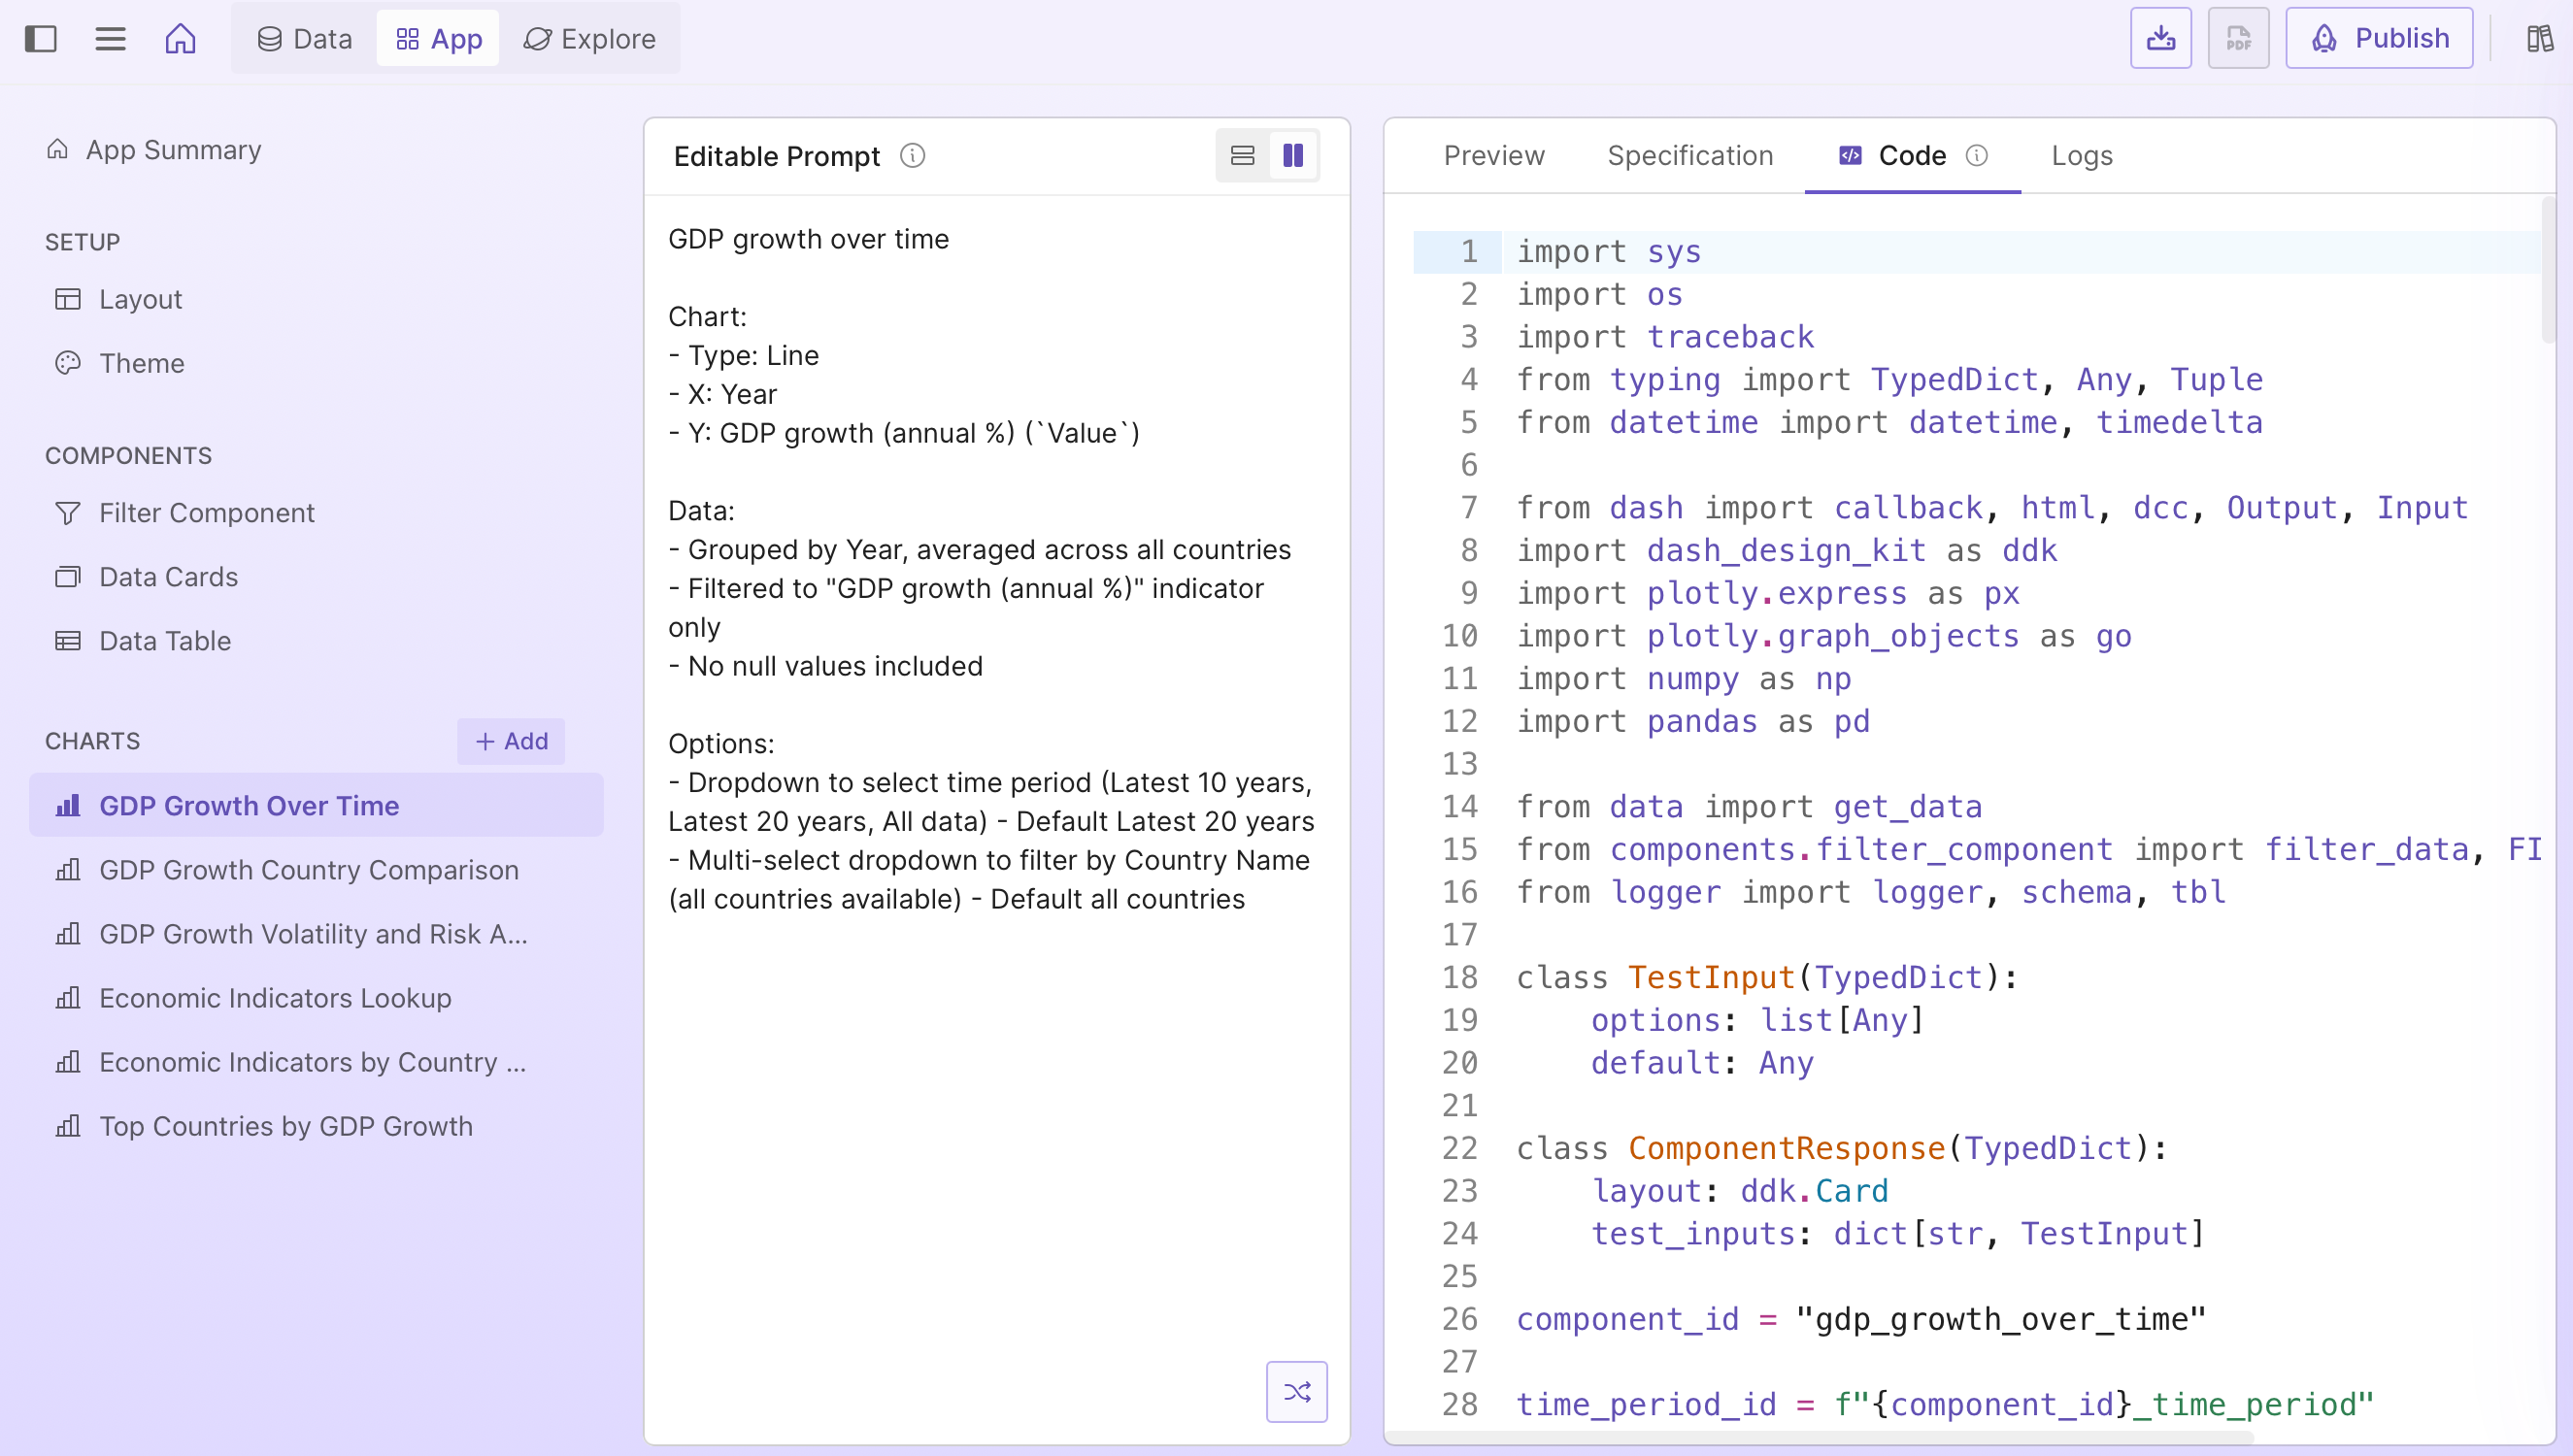2573x1456 pixels.
Task: Open the library icon in top right
Action: [x=2539, y=37]
